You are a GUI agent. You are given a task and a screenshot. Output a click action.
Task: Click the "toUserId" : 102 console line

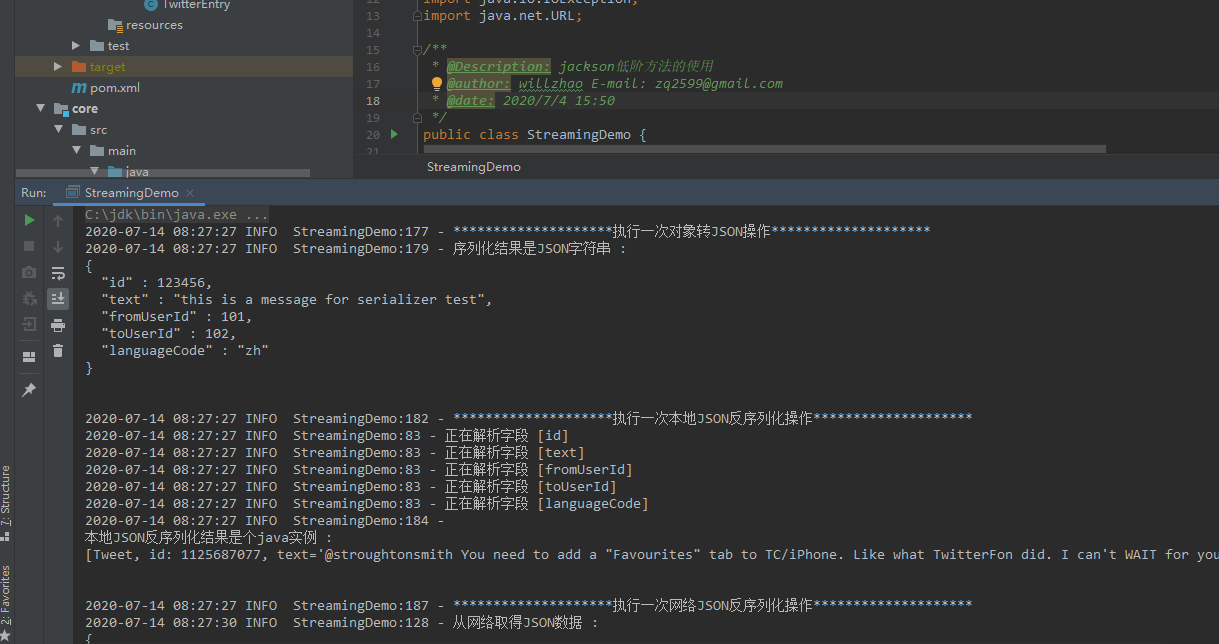169,333
